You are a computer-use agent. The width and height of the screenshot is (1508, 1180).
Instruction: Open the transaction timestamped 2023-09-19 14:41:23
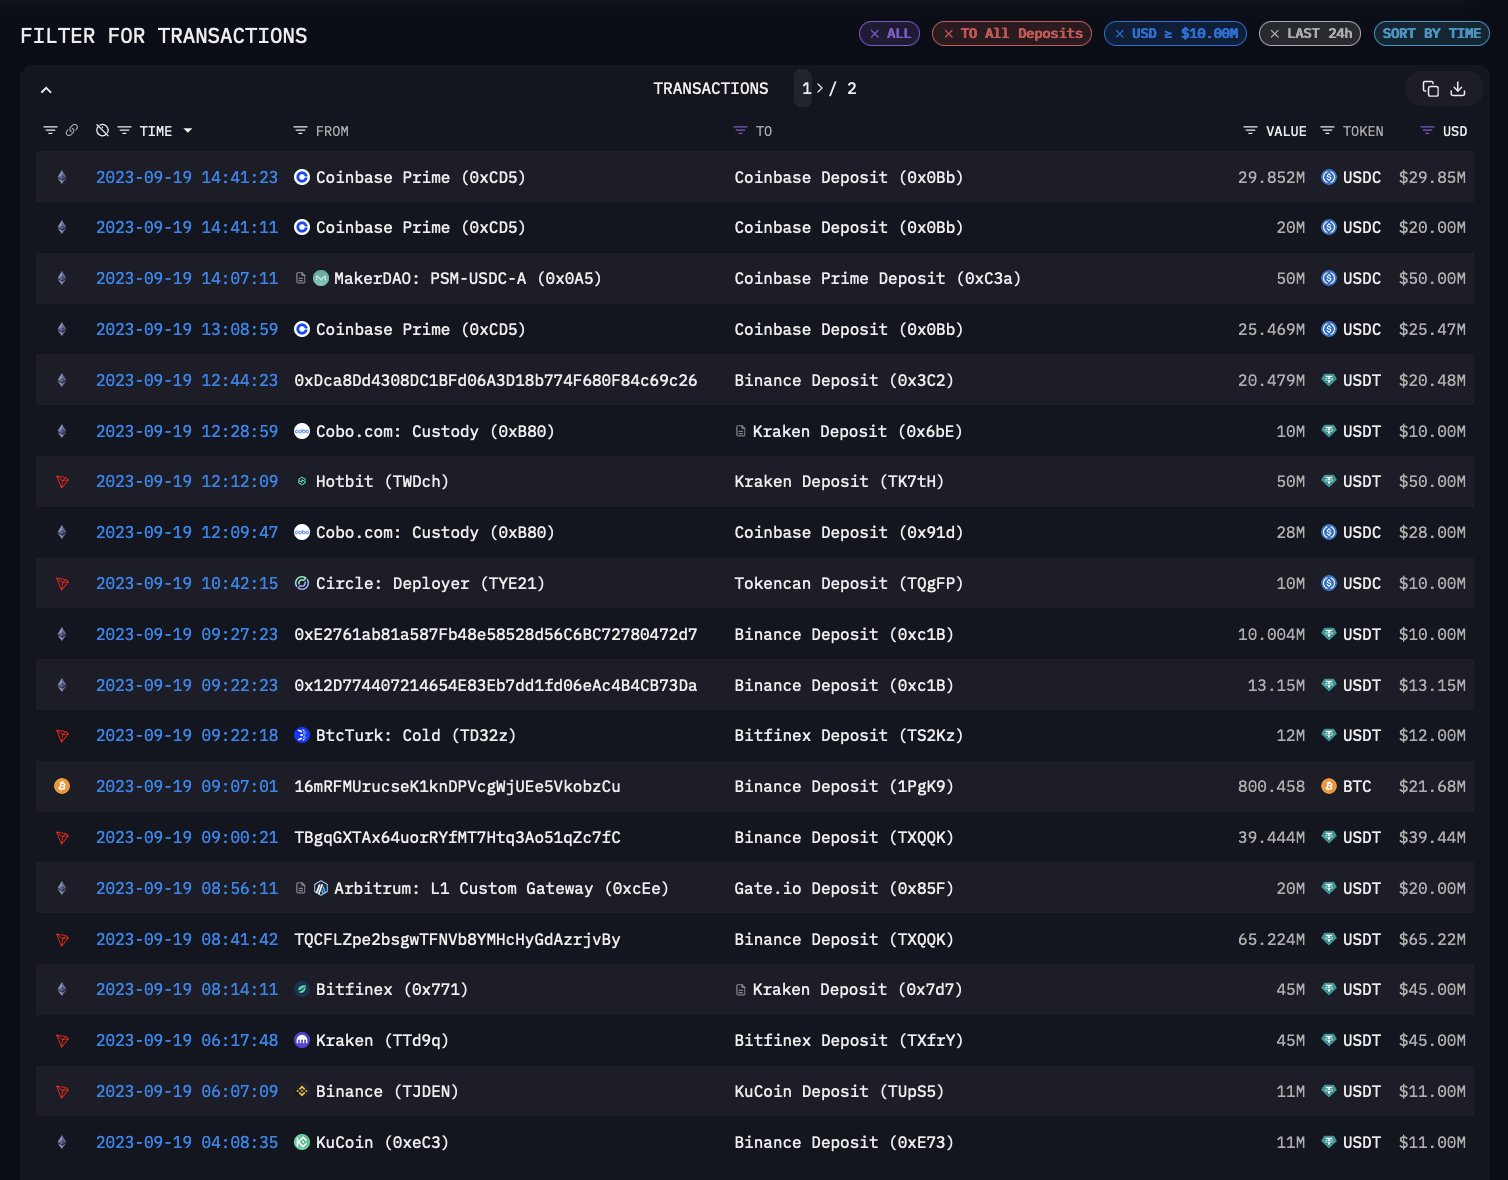pos(187,177)
